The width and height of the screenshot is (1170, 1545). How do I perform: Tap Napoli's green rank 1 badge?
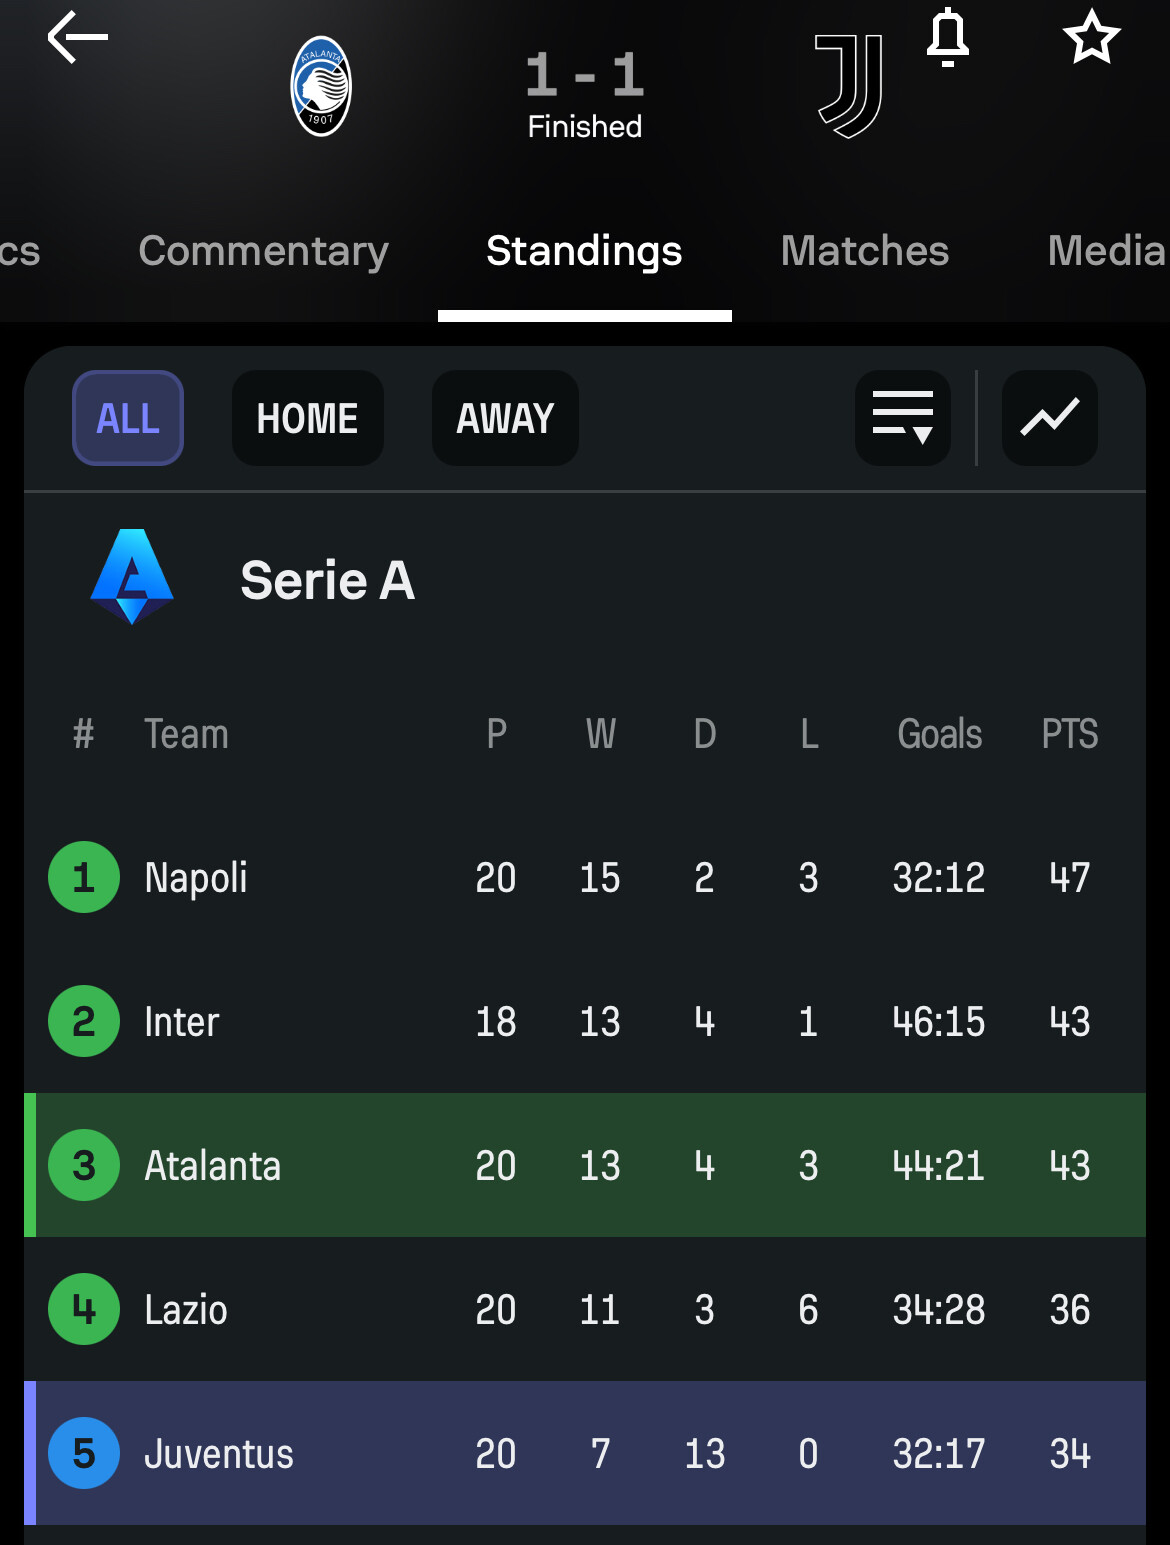tap(84, 877)
